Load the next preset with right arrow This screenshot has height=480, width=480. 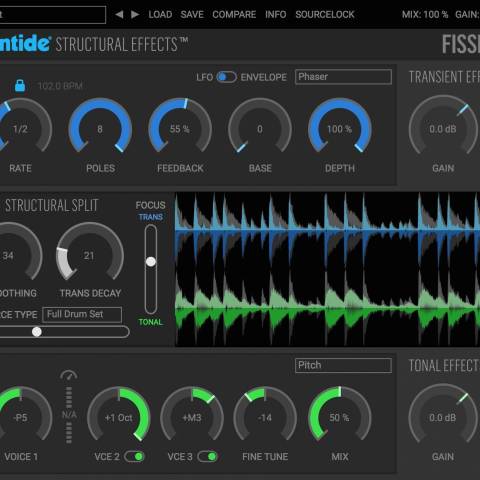coord(135,14)
